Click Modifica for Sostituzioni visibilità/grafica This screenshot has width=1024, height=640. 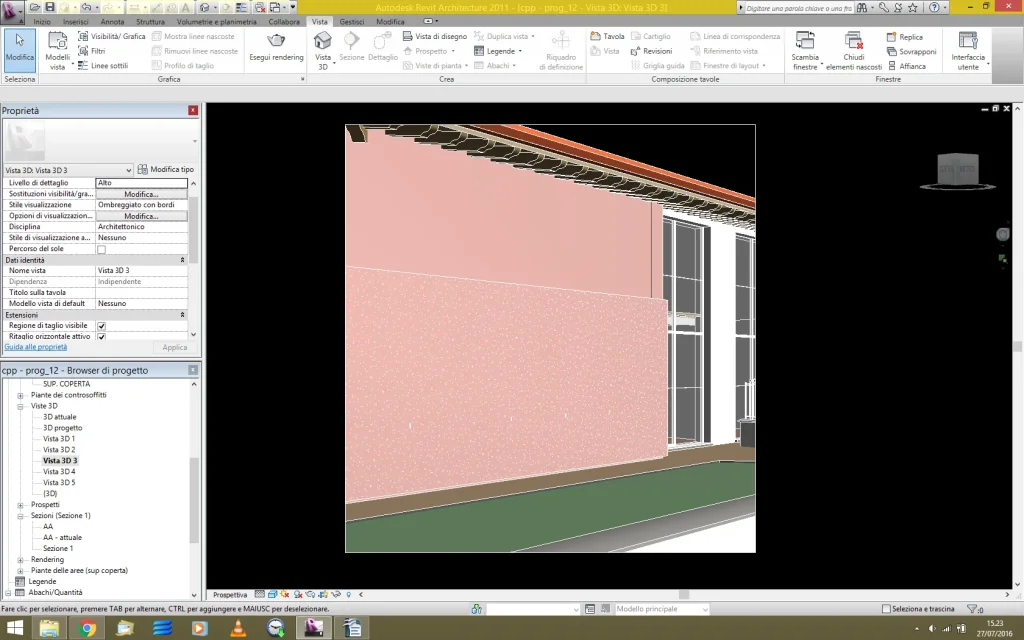[x=141, y=194]
